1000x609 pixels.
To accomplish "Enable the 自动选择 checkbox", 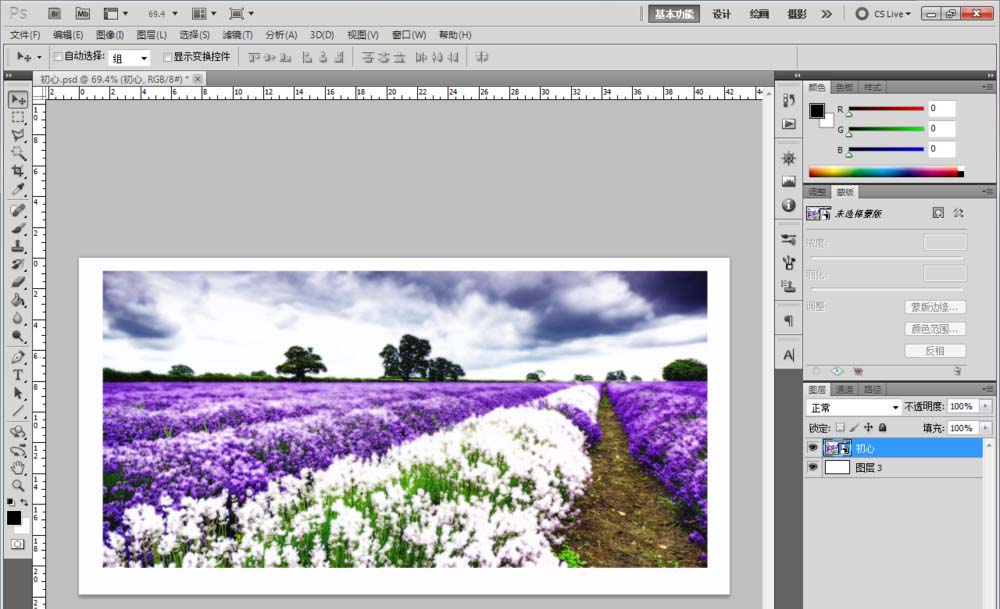I will pos(58,57).
